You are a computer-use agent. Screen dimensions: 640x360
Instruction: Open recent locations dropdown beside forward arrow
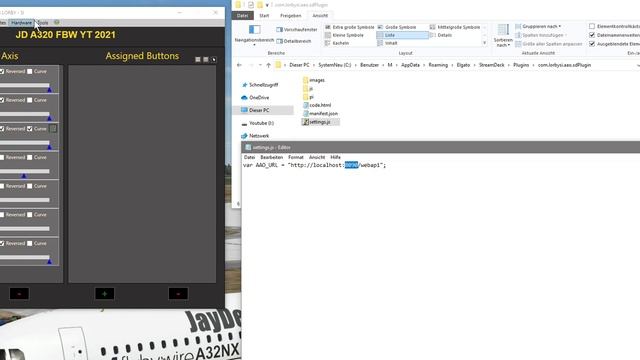click(x=260, y=65)
